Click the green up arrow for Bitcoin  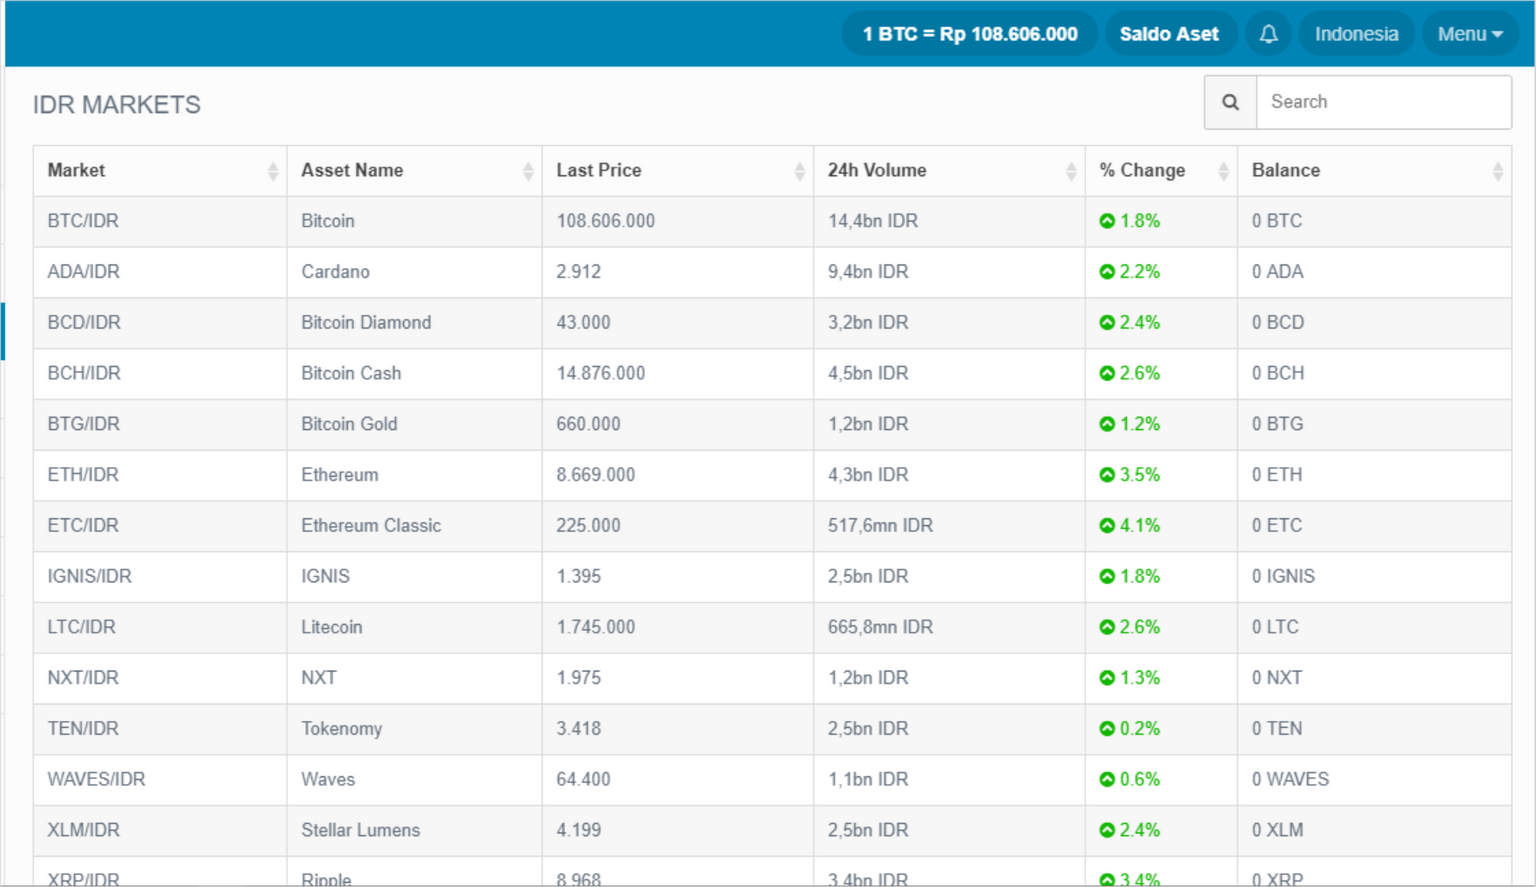click(1107, 221)
